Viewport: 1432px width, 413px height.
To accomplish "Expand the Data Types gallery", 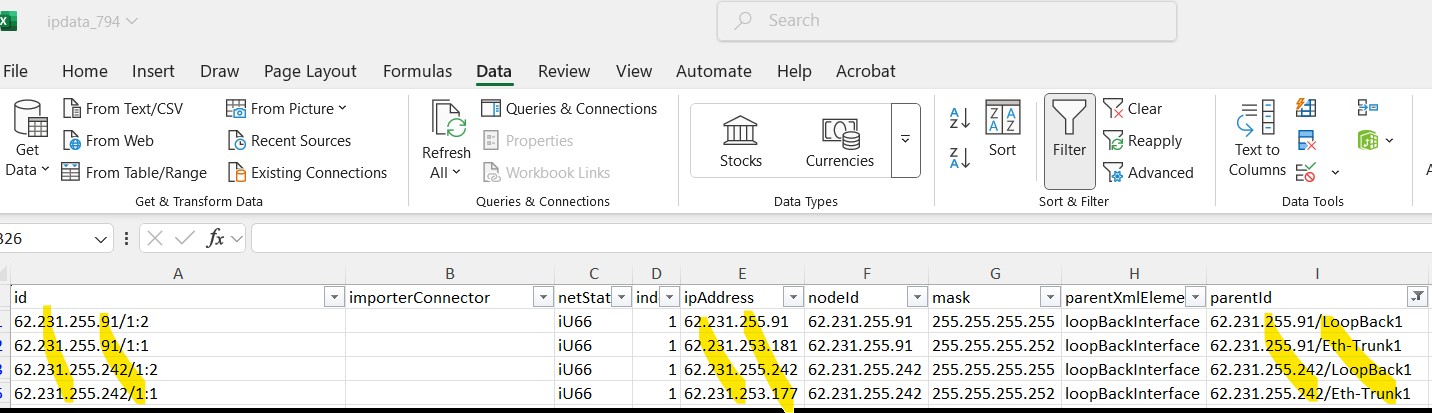I will click(x=905, y=140).
